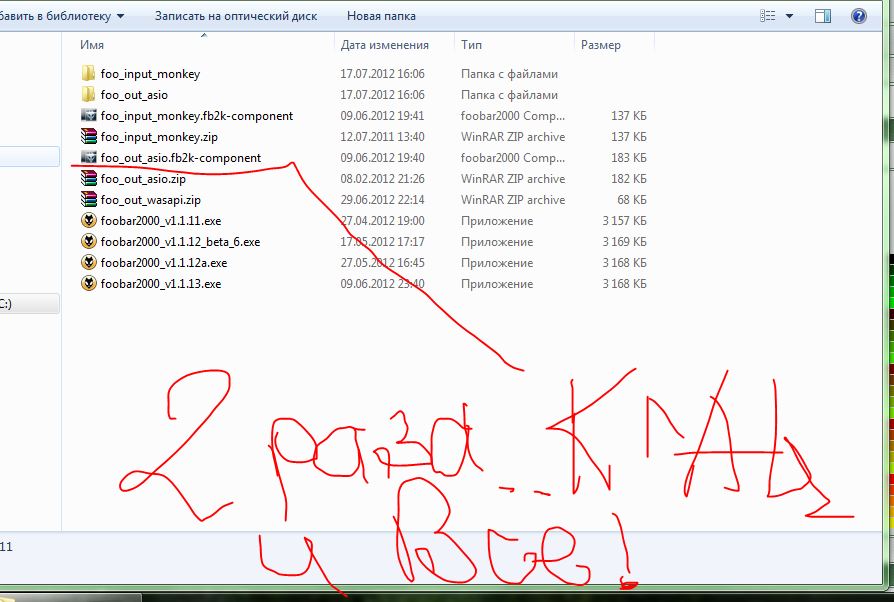Select file name foobar2000_v1.1.11.exe
Image resolution: width=894 pixels, height=602 pixels.
(161, 221)
